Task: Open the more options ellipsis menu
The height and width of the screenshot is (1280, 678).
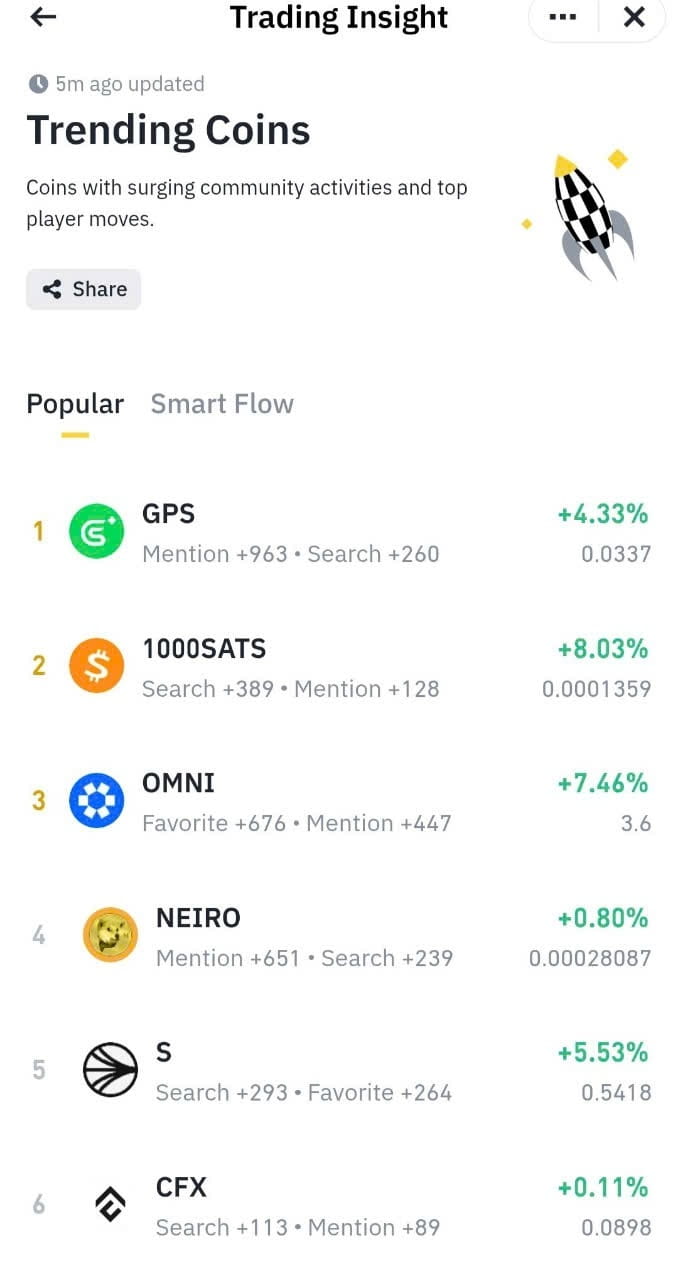Action: coord(563,17)
